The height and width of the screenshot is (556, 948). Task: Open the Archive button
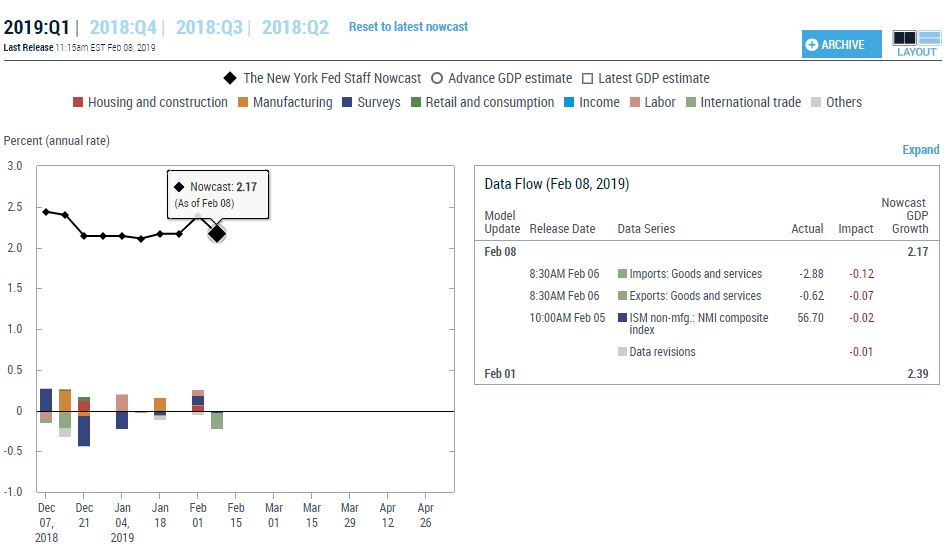click(840, 45)
